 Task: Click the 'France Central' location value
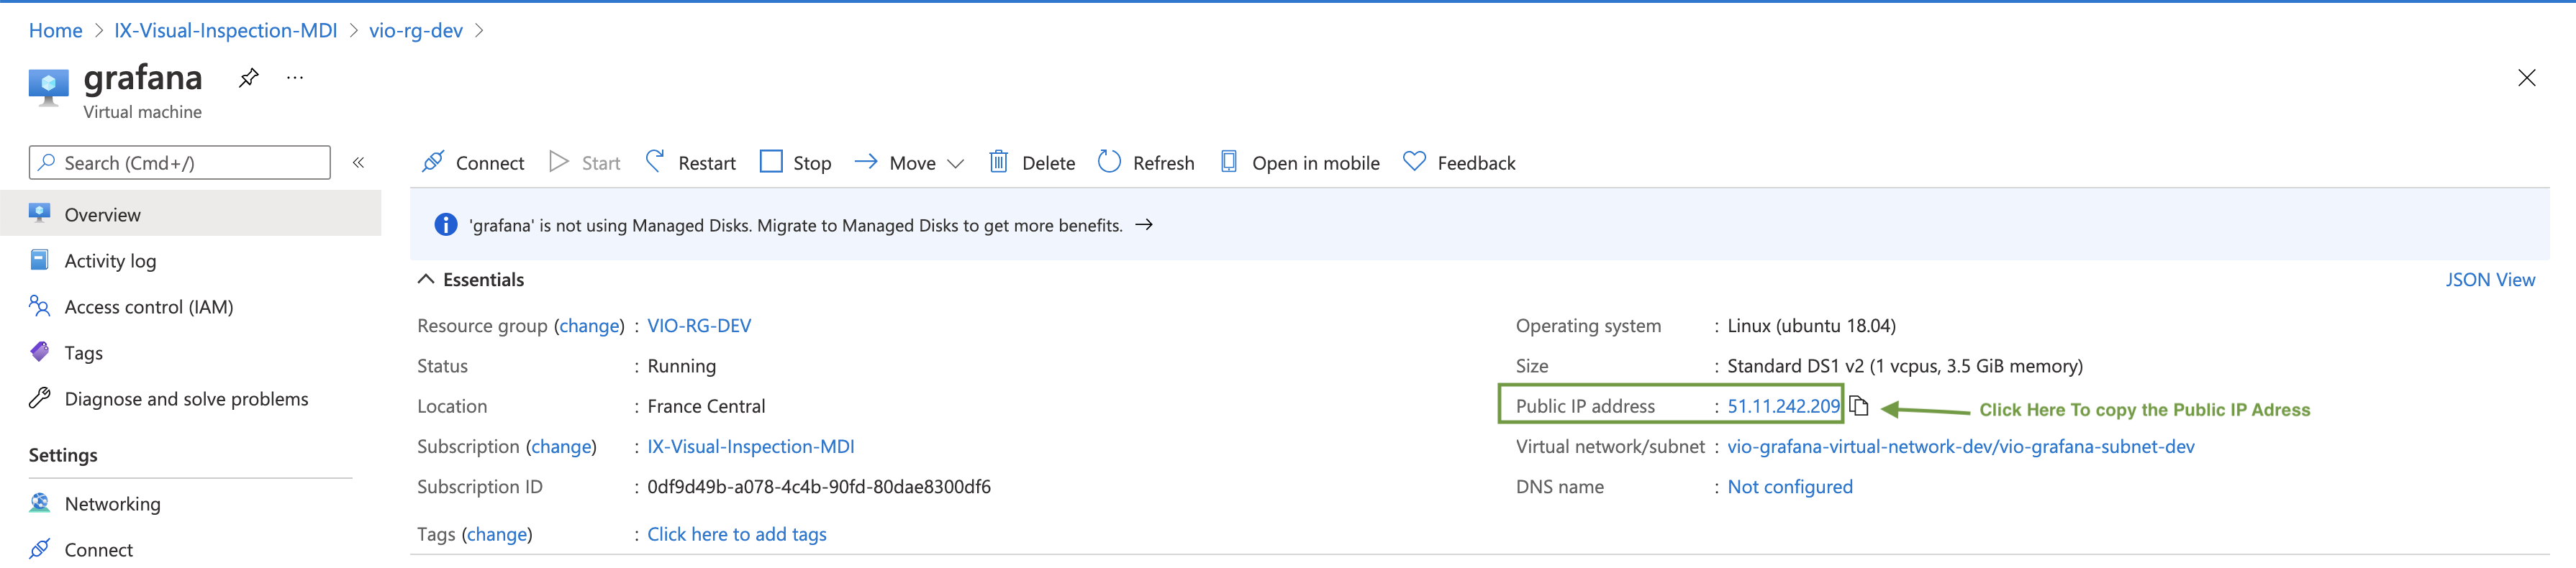click(x=706, y=406)
